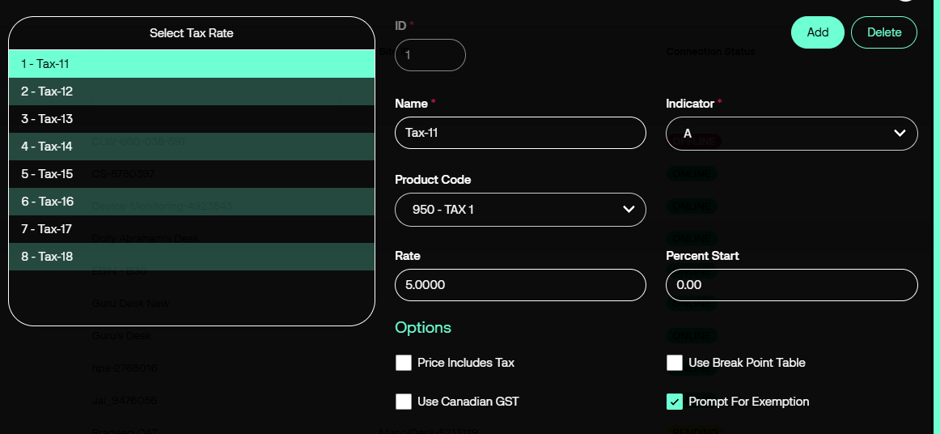This screenshot has width=940, height=434.
Task: Choose 6 - Tax-16 in the list
Action: (192, 201)
